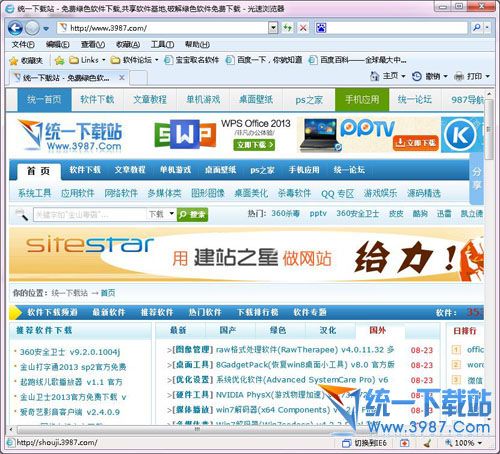Viewport: 500px width, 454px height.
Task: Expand the 软件论坛 favorites folder
Action: coord(134,60)
